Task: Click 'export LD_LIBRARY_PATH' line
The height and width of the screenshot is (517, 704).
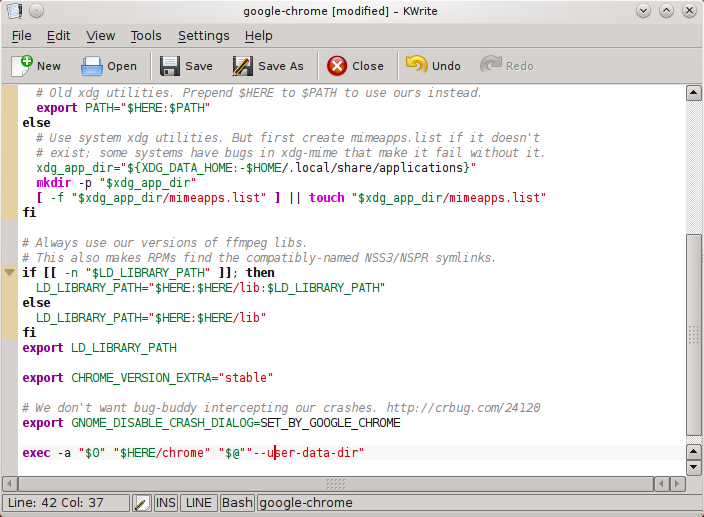Action: [100, 348]
